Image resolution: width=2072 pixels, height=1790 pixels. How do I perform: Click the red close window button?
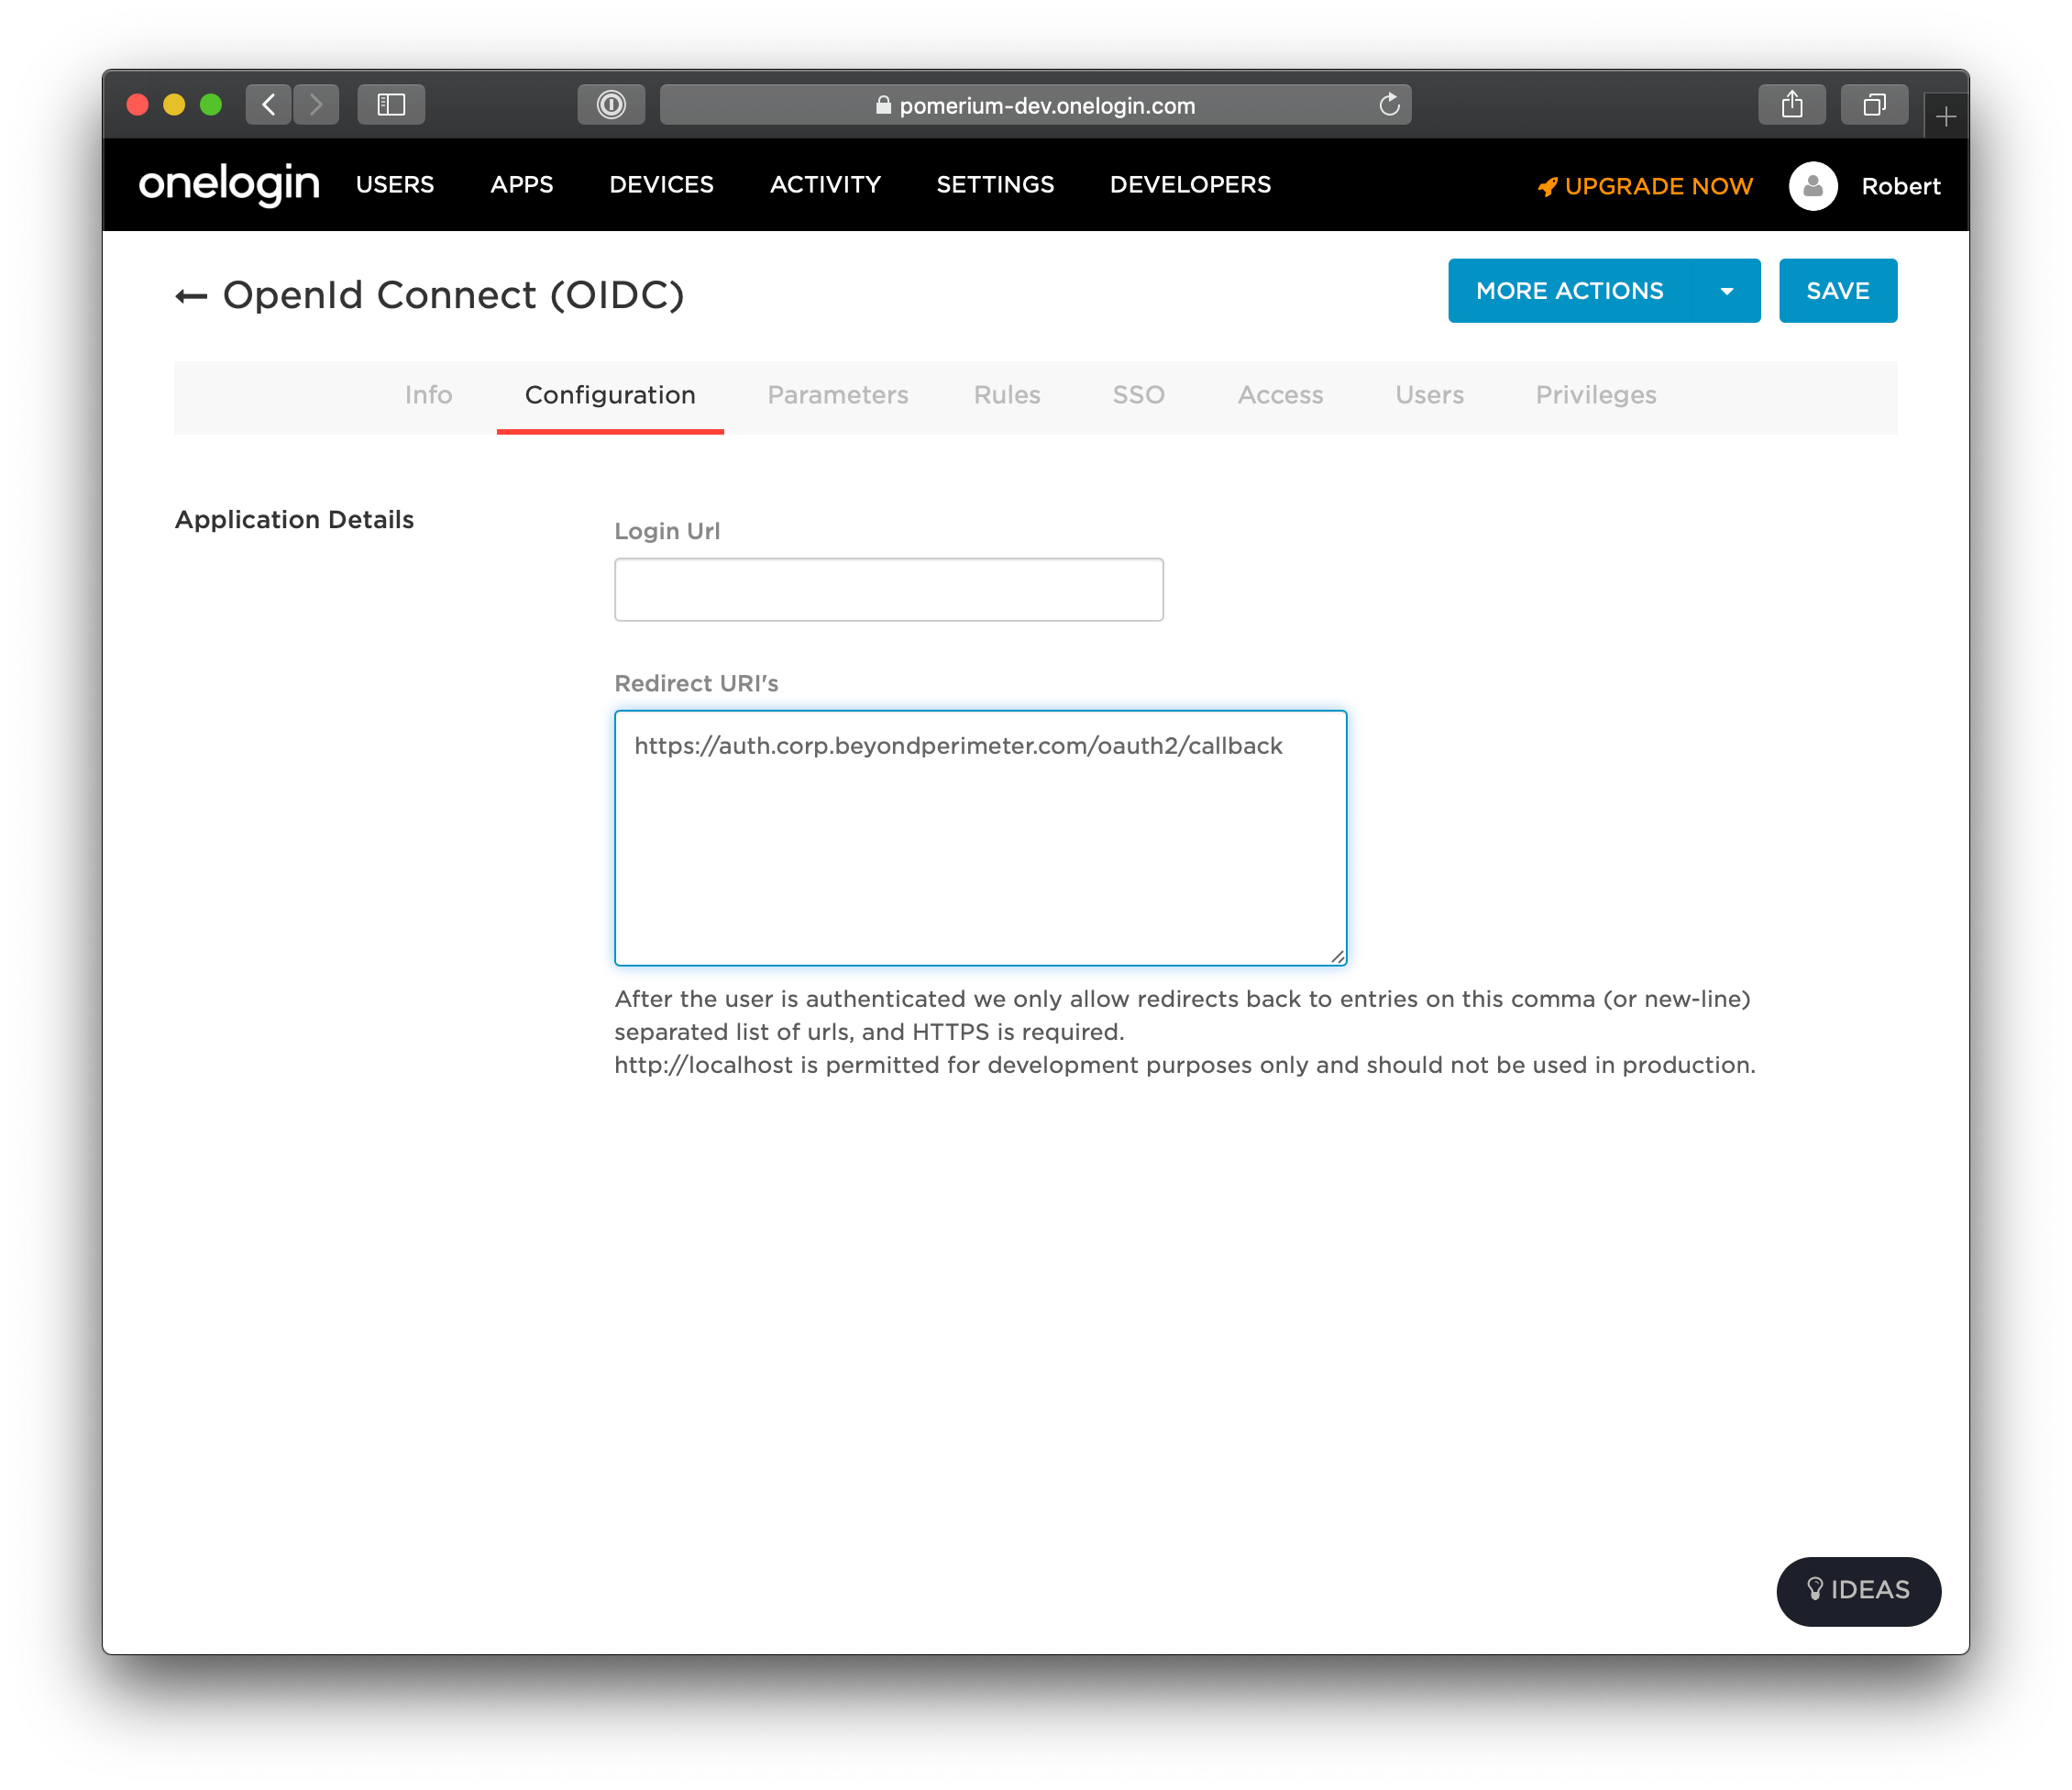138,104
